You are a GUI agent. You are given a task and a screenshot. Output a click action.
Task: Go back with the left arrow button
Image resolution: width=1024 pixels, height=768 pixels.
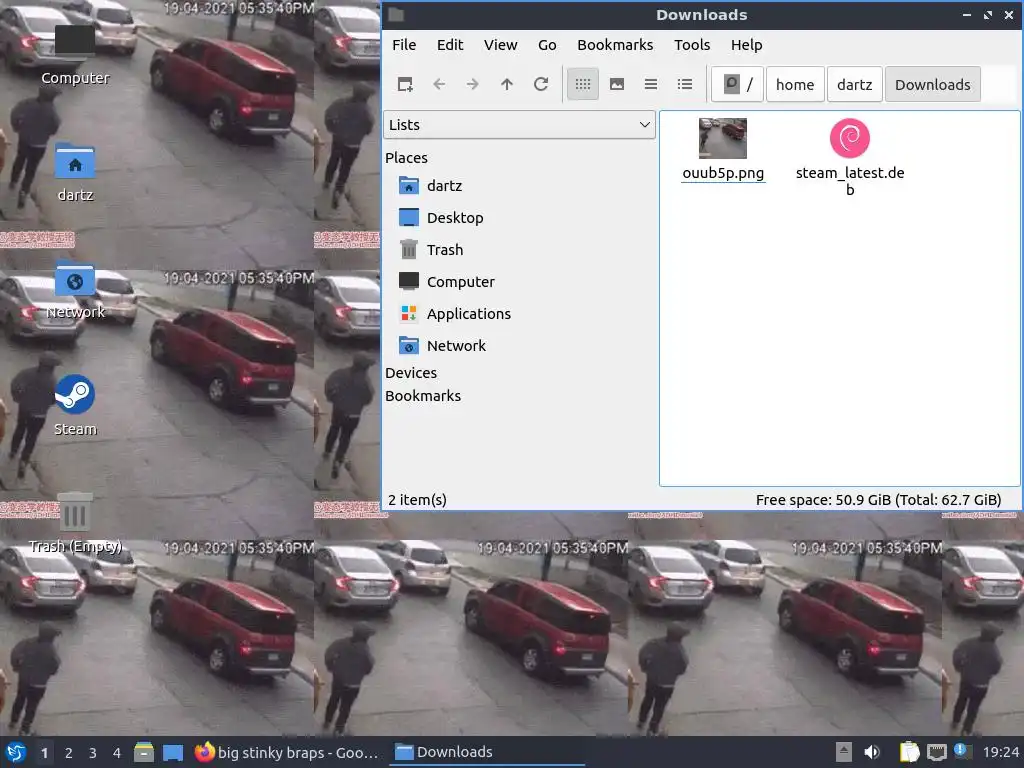(439, 84)
